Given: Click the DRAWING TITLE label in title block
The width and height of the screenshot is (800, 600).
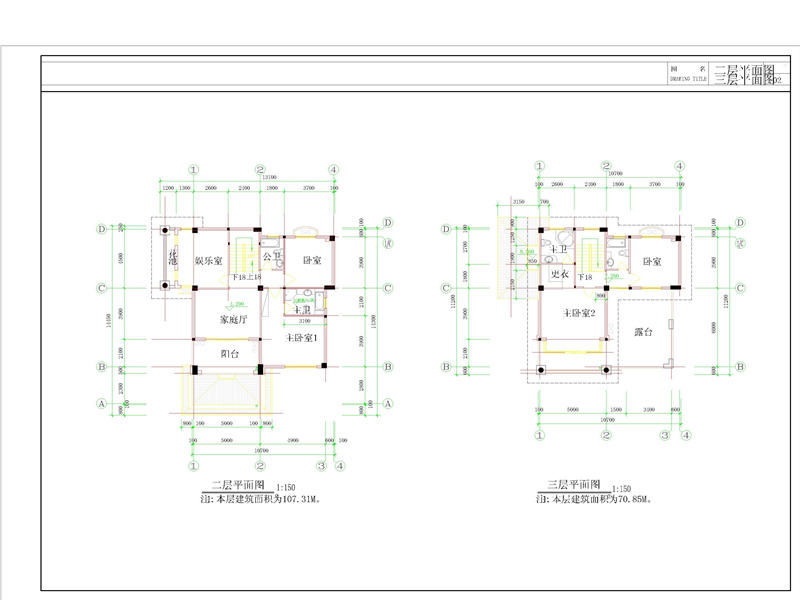Looking at the screenshot, I should (688, 77).
